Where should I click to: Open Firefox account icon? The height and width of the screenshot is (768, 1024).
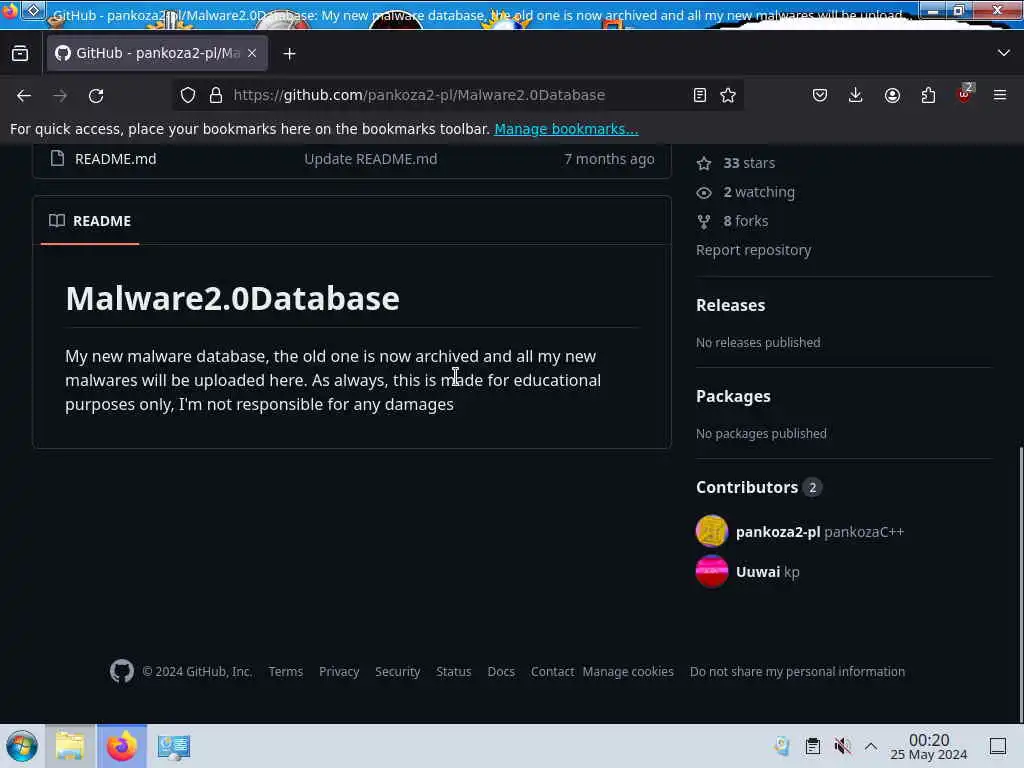(x=892, y=95)
